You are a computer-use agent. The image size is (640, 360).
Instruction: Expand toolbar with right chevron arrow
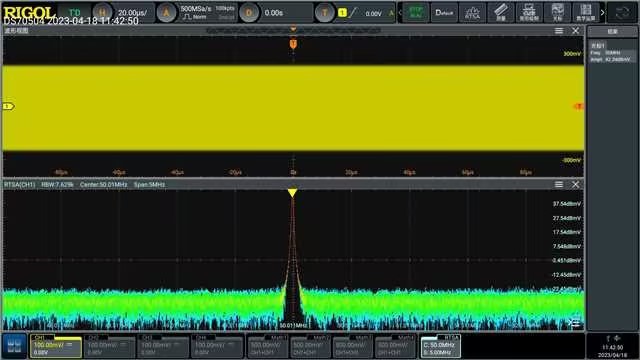point(602,13)
